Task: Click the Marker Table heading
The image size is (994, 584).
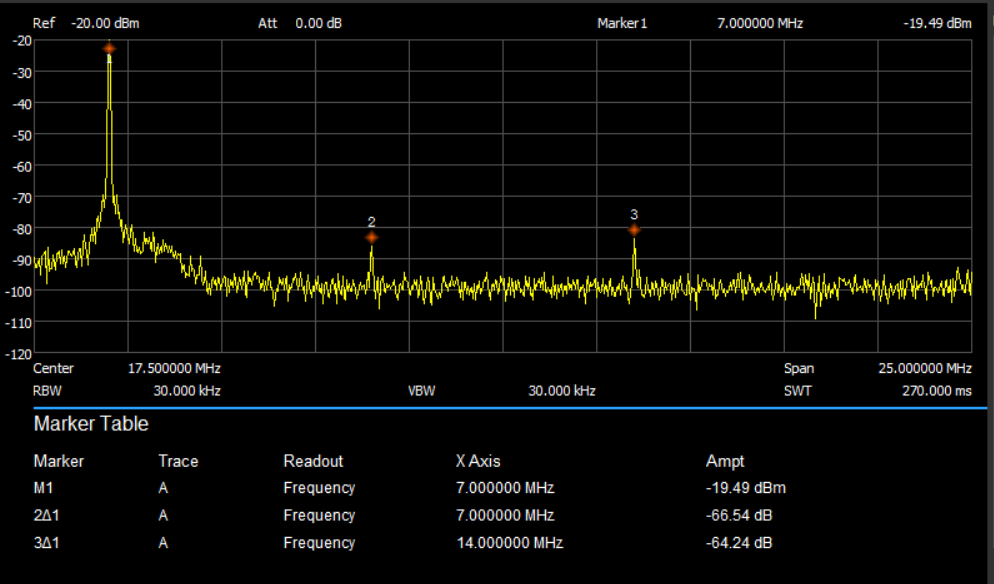Action: click(91, 424)
